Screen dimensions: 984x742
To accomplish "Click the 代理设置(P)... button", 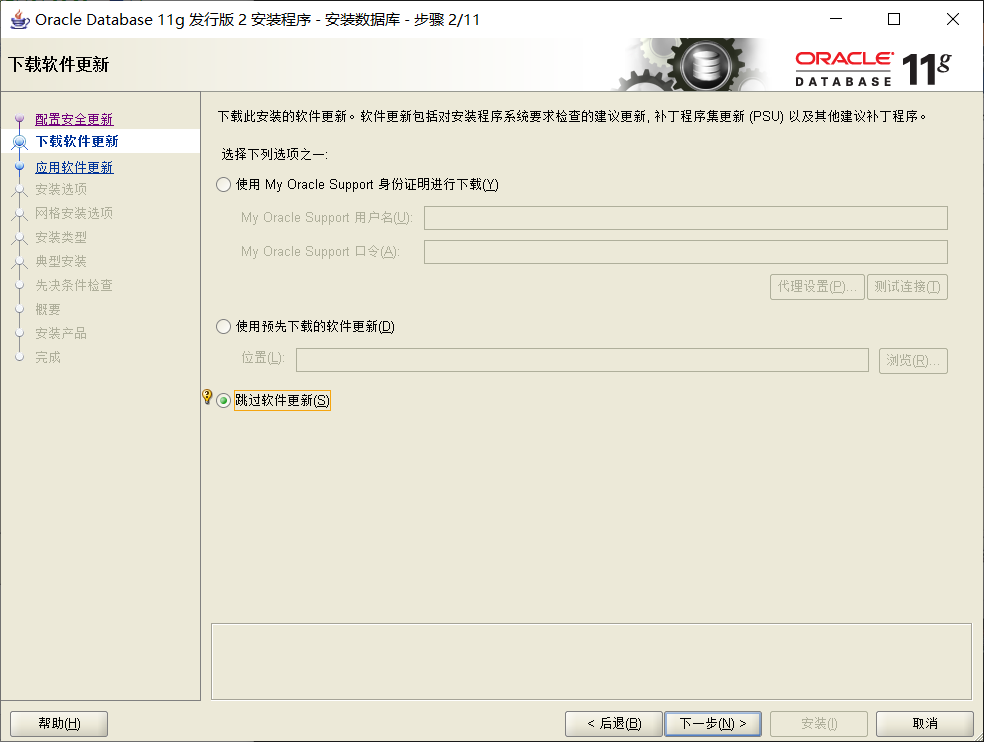I will tap(817, 287).
